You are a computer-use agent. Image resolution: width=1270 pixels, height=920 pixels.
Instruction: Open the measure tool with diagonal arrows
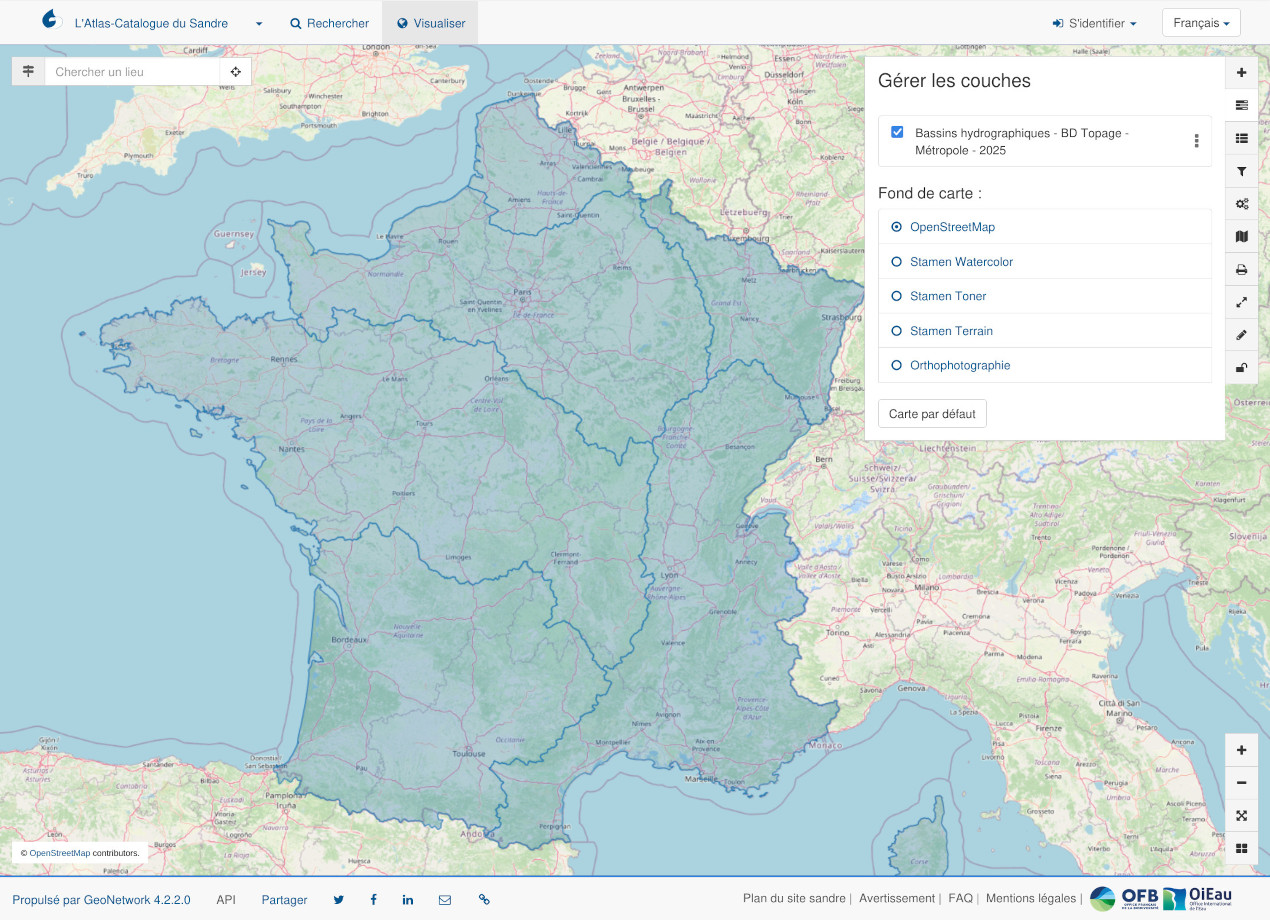click(1241, 302)
